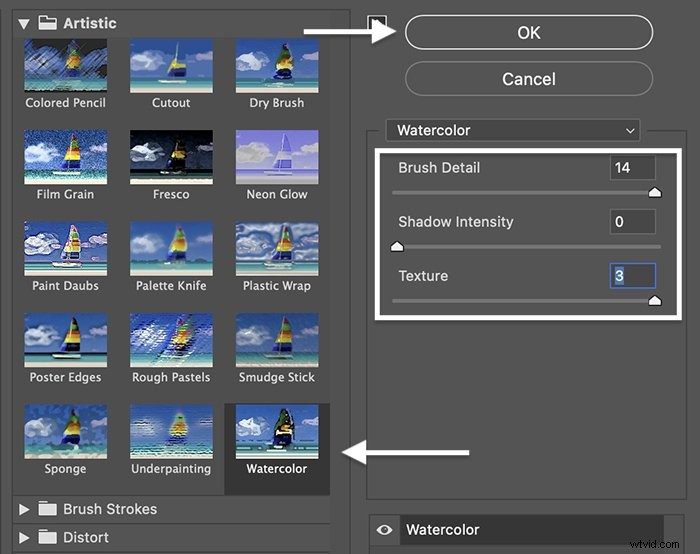Click the Texture value input field

pos(633,275)
